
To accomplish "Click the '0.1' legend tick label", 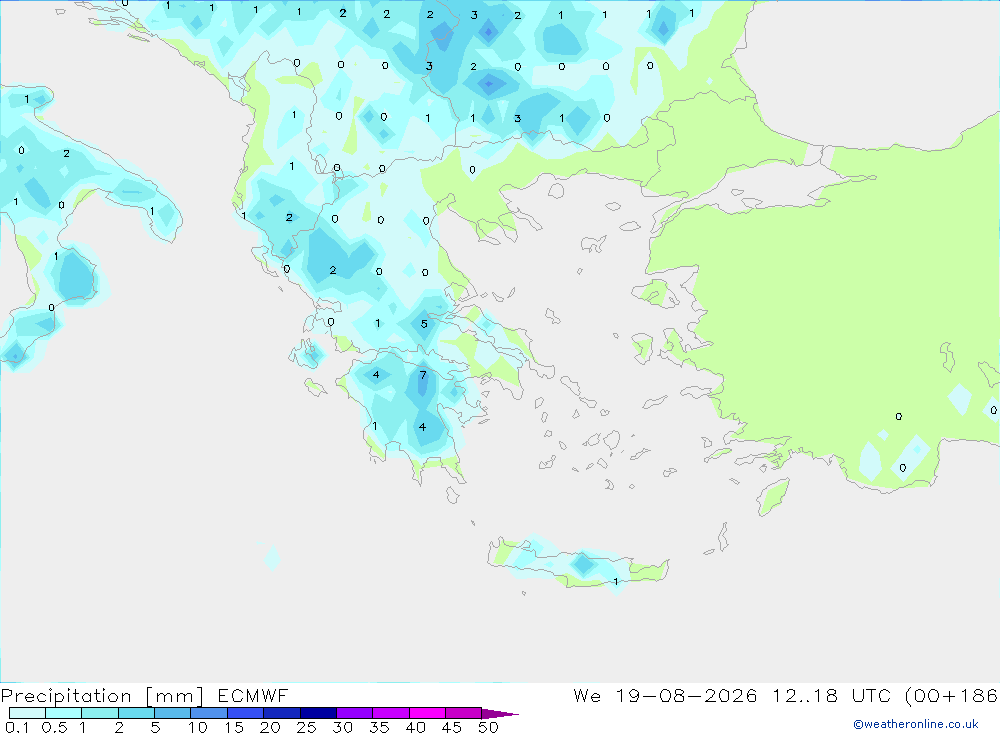I will (17, 727).
